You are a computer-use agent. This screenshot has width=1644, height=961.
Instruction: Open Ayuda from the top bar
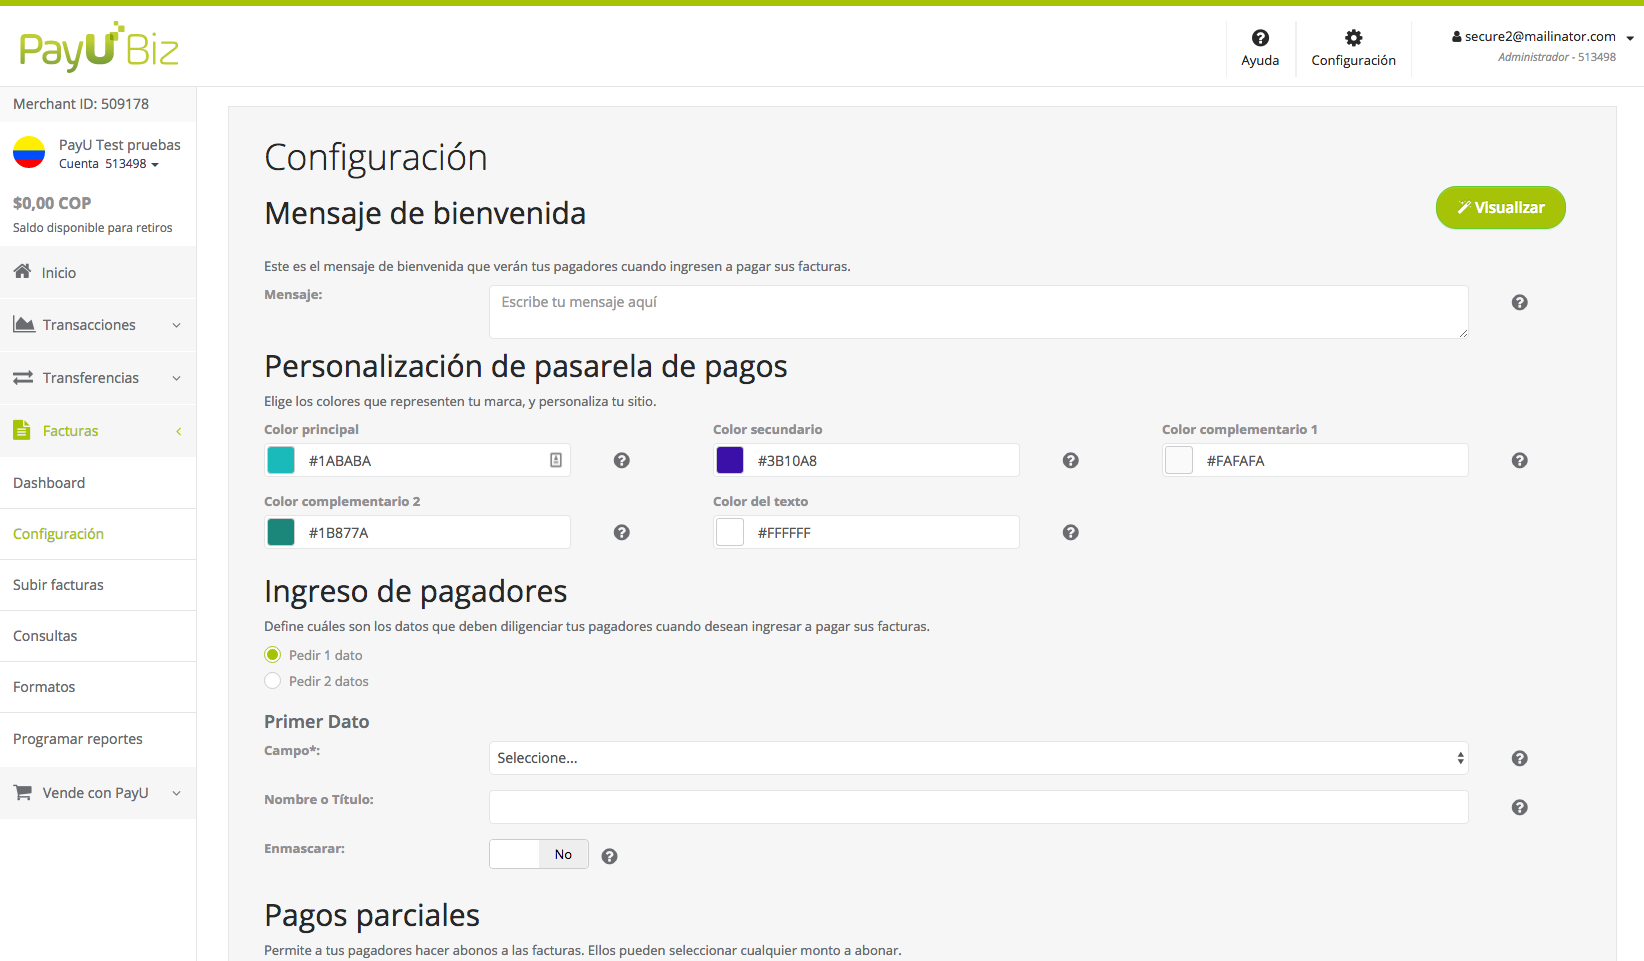[1260, 47]
